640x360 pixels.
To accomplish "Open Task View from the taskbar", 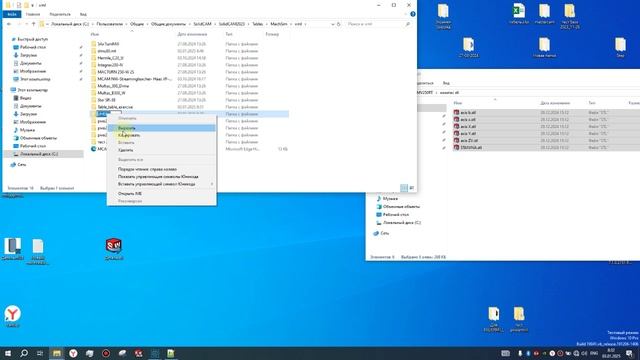I will tap(40, 353).
